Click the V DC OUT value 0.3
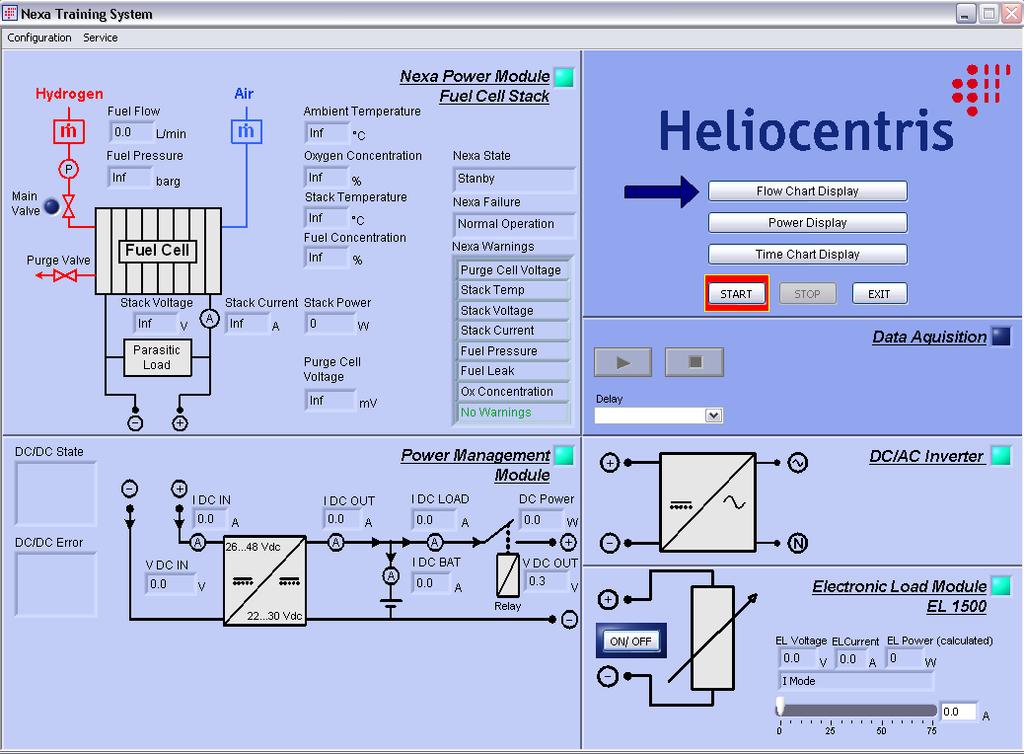This screenshot has width=1024, height=754. (x=545, y=581)
